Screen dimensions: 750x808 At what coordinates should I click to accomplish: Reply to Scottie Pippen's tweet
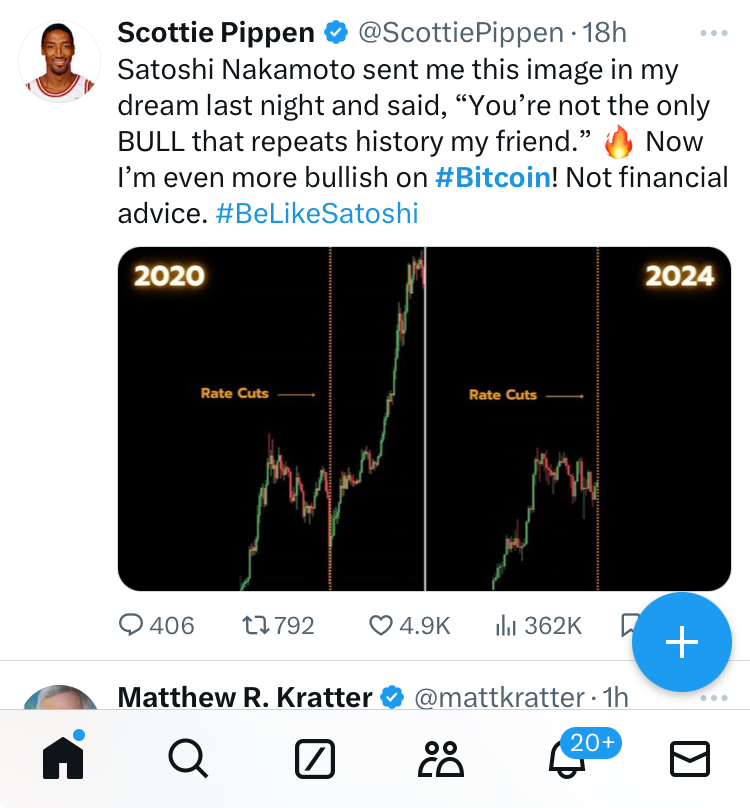132,625
